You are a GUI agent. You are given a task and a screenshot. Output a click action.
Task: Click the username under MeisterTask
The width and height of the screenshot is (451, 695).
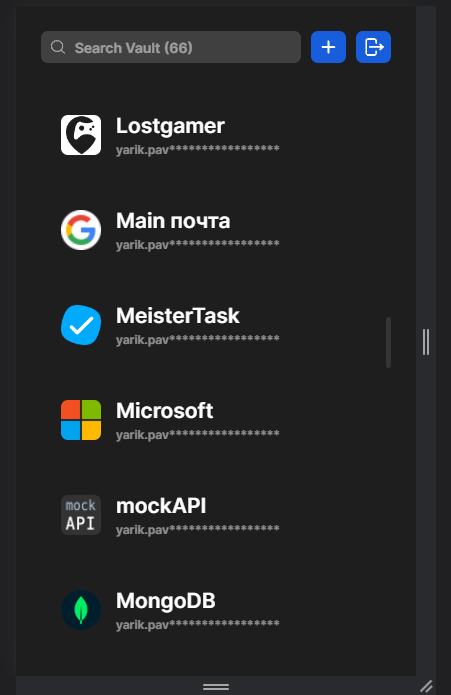tap(198, 340)
